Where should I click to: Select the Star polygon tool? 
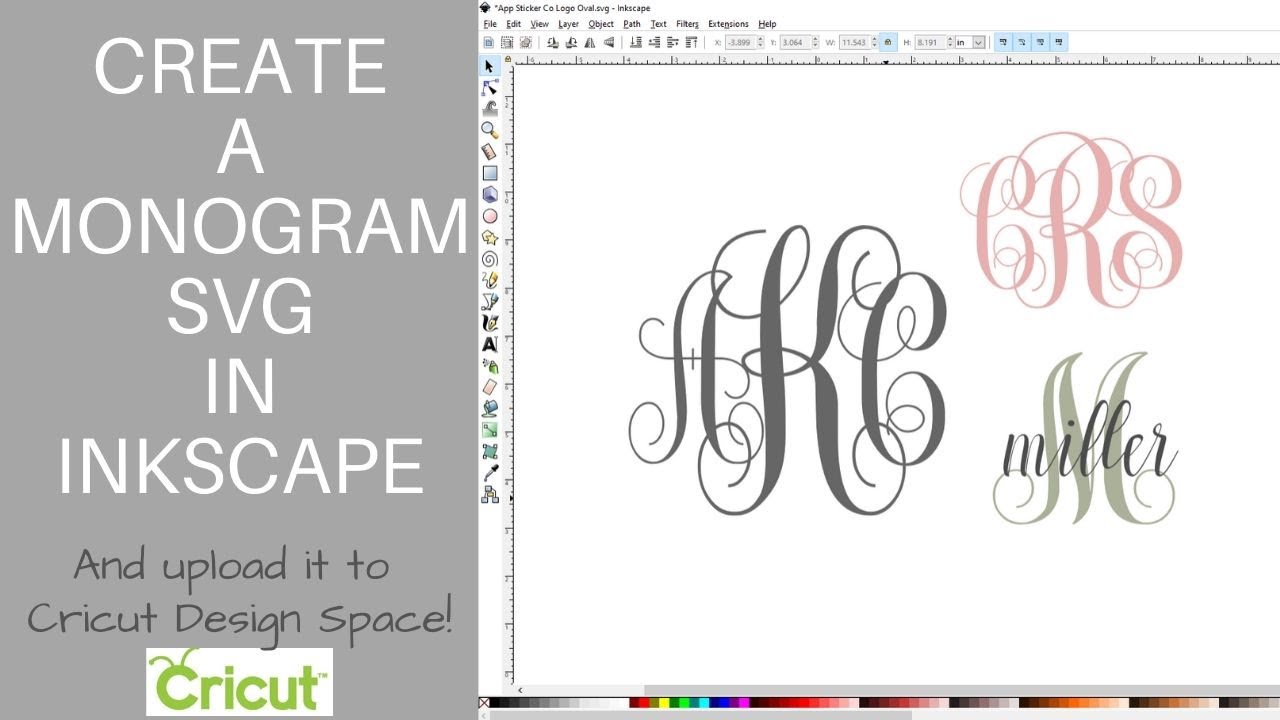click(x=489, y=237)
